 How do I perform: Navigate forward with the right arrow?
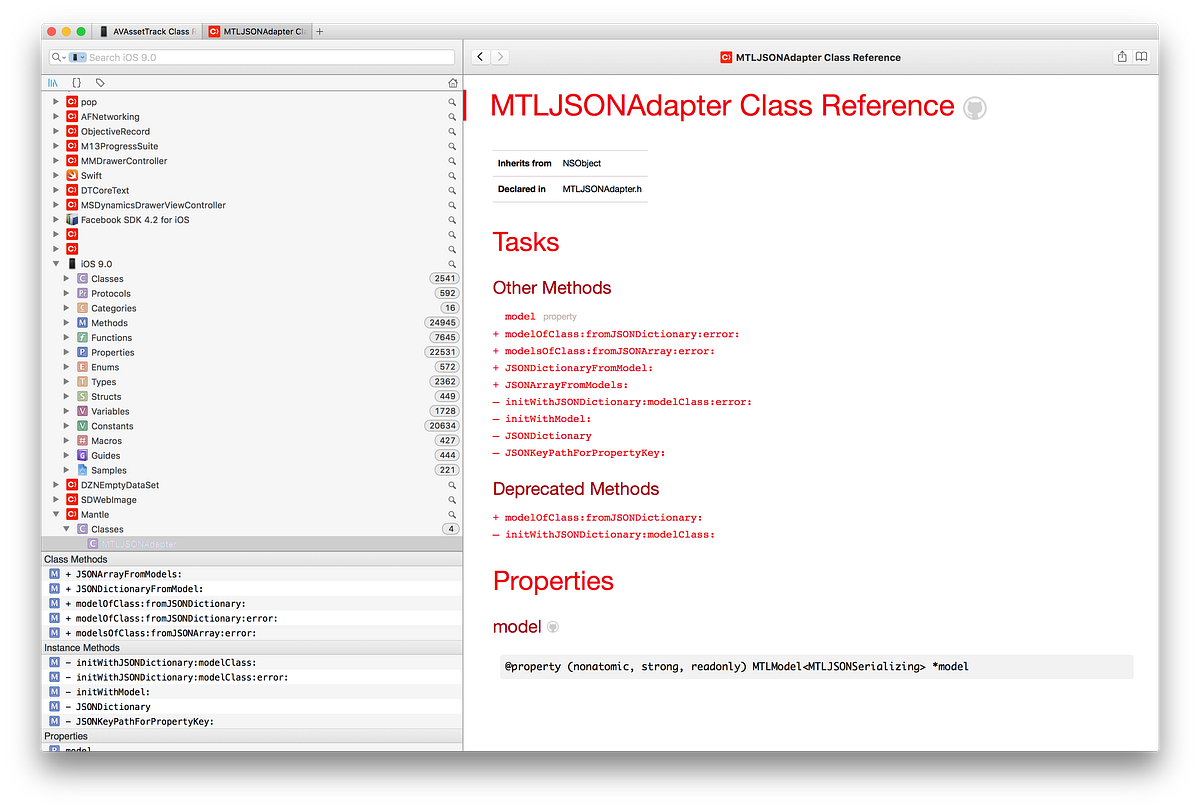(x=501, y=57)
